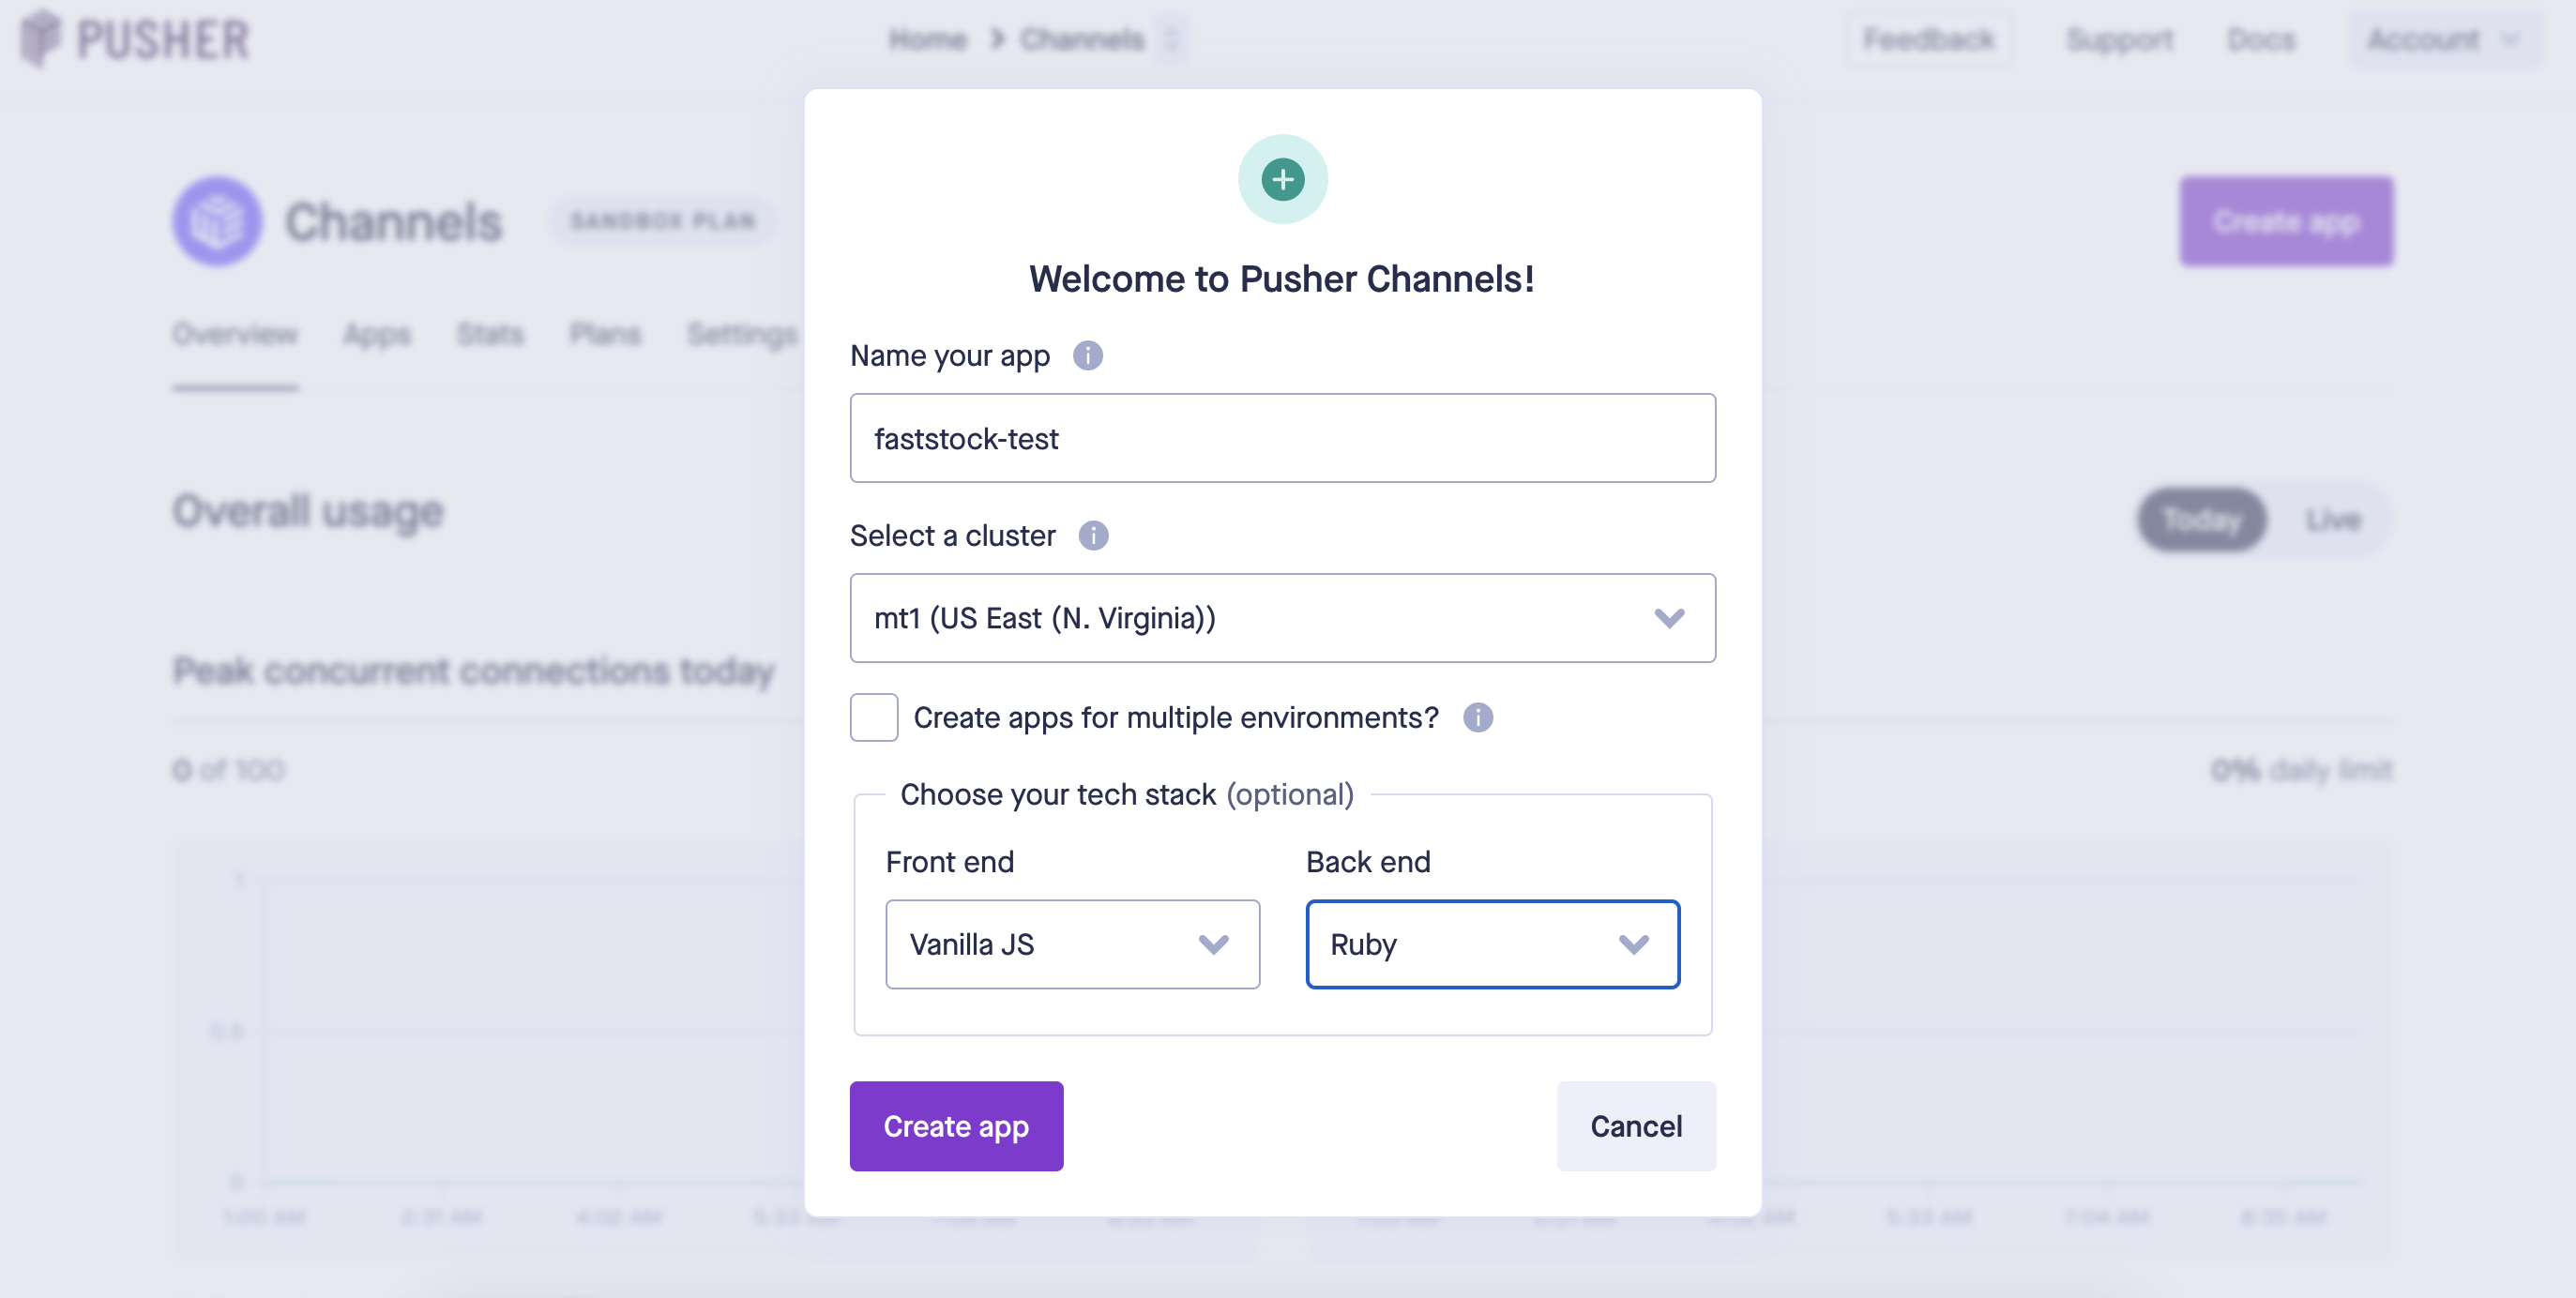Expand the Front end tech stack dropdown

(x=1074, y=943)
